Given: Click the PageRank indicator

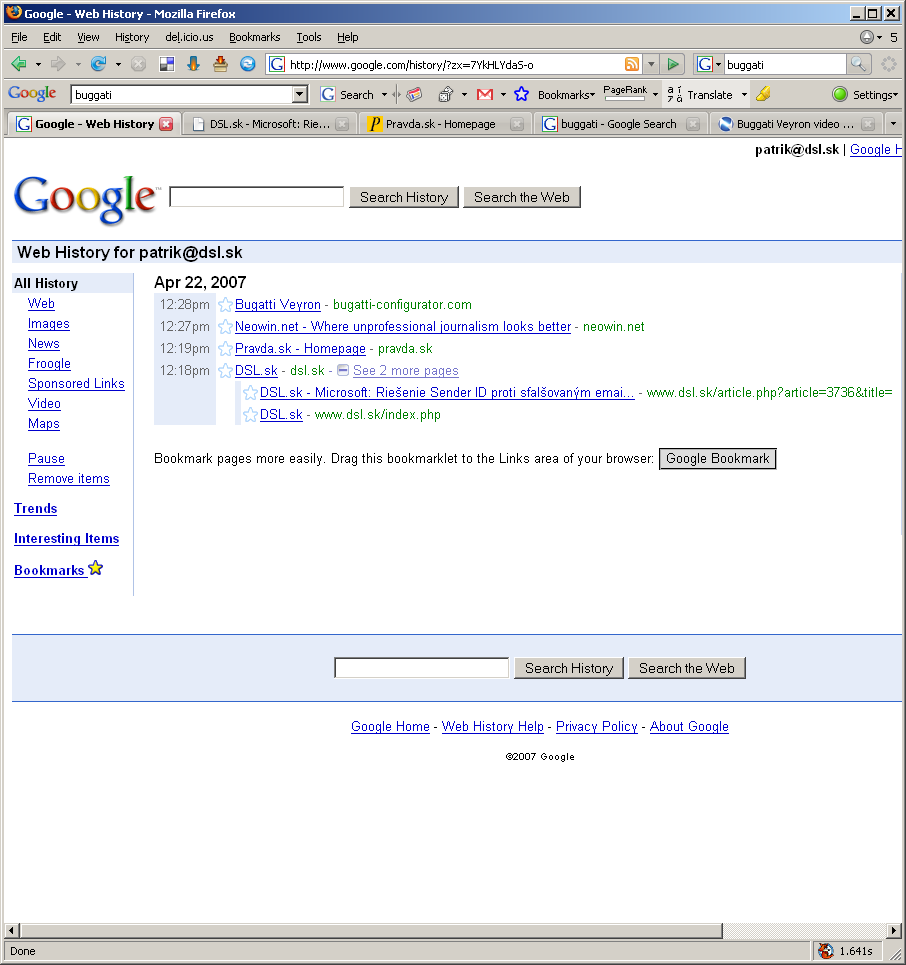Looking at the screenshot, I should tap(625, 92).
